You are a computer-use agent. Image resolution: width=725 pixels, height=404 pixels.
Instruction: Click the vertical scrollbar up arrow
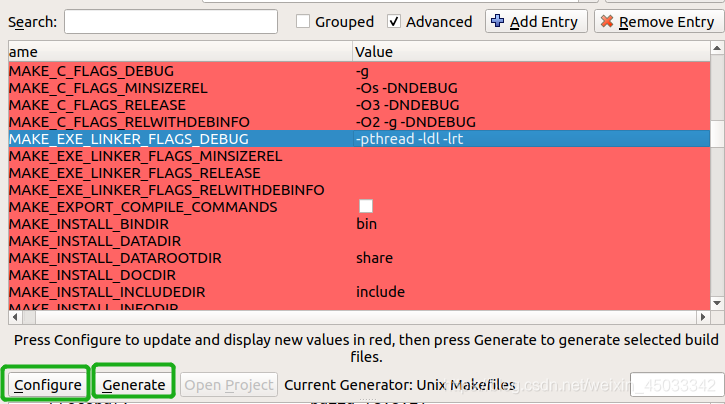pyautogui.click(x=717, y=48)
